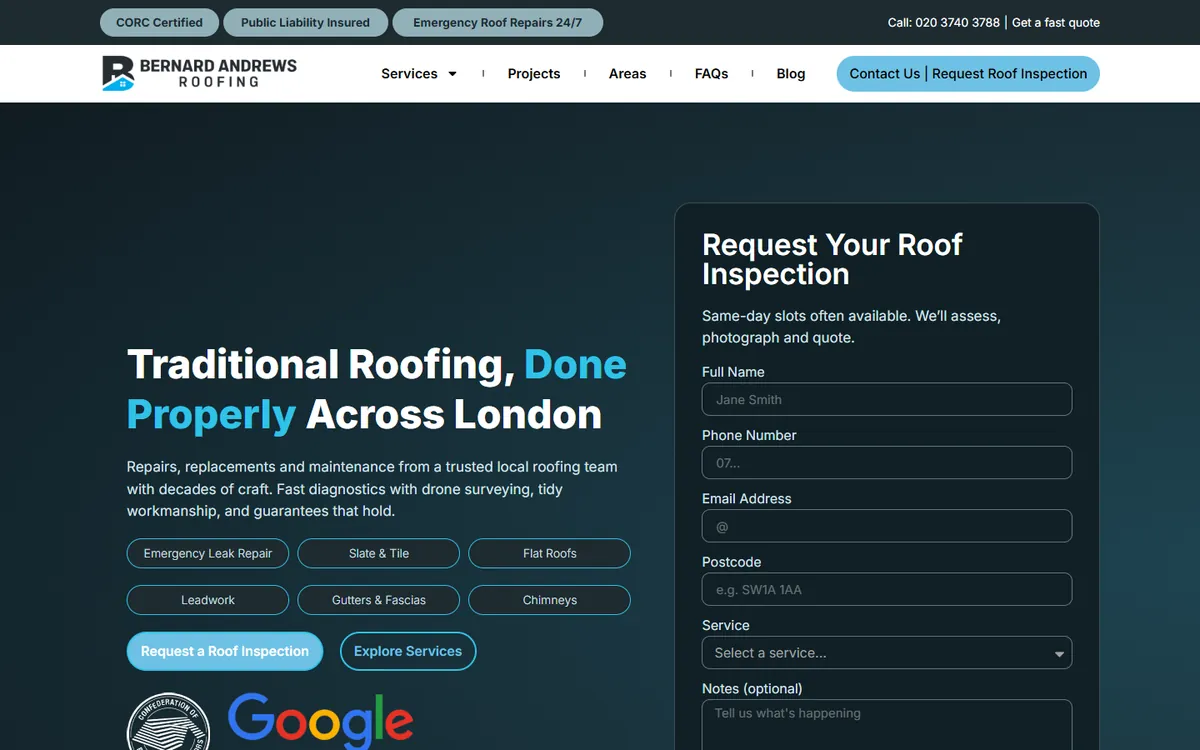This screenshot has height=750, width=1200.
Task: Select the Chimneys pill
Action: click(x=550, y=600)
